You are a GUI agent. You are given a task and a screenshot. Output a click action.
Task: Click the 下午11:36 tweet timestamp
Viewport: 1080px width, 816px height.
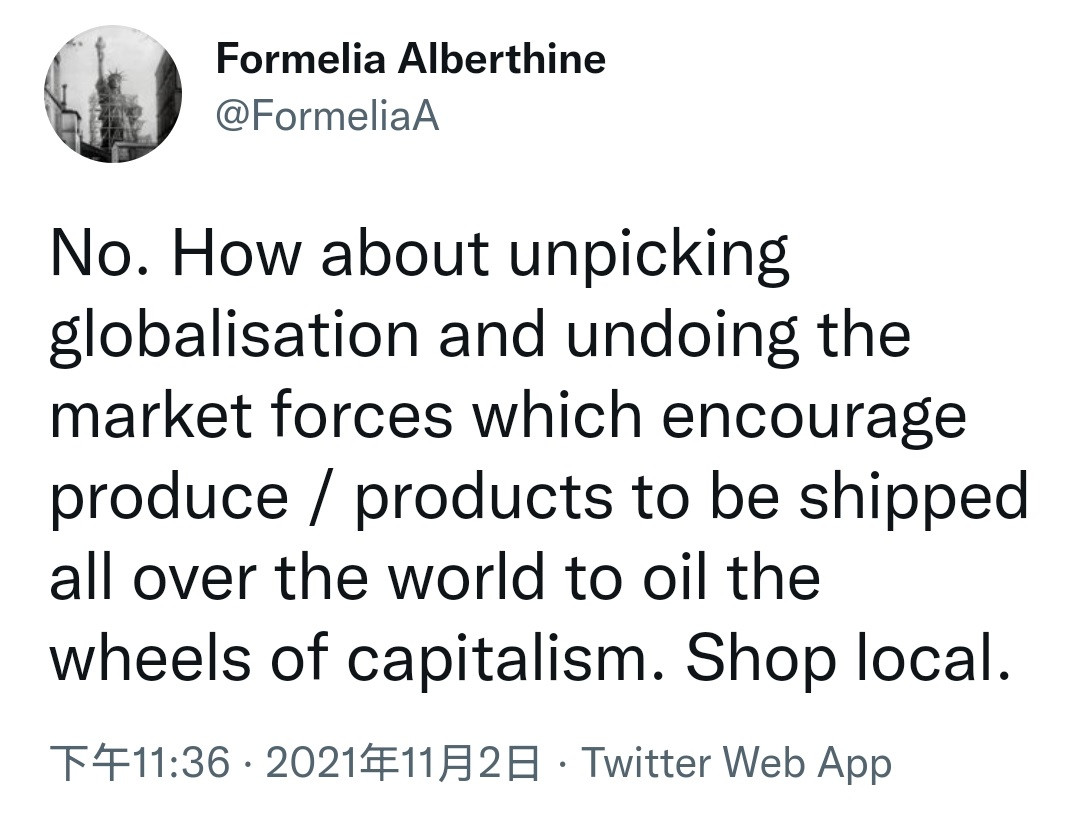coord(140,765)
